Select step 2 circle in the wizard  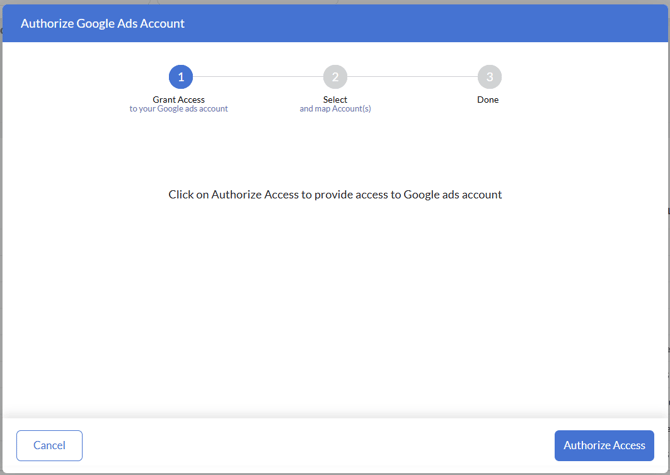pyautogui.click(x=335, y=77)
